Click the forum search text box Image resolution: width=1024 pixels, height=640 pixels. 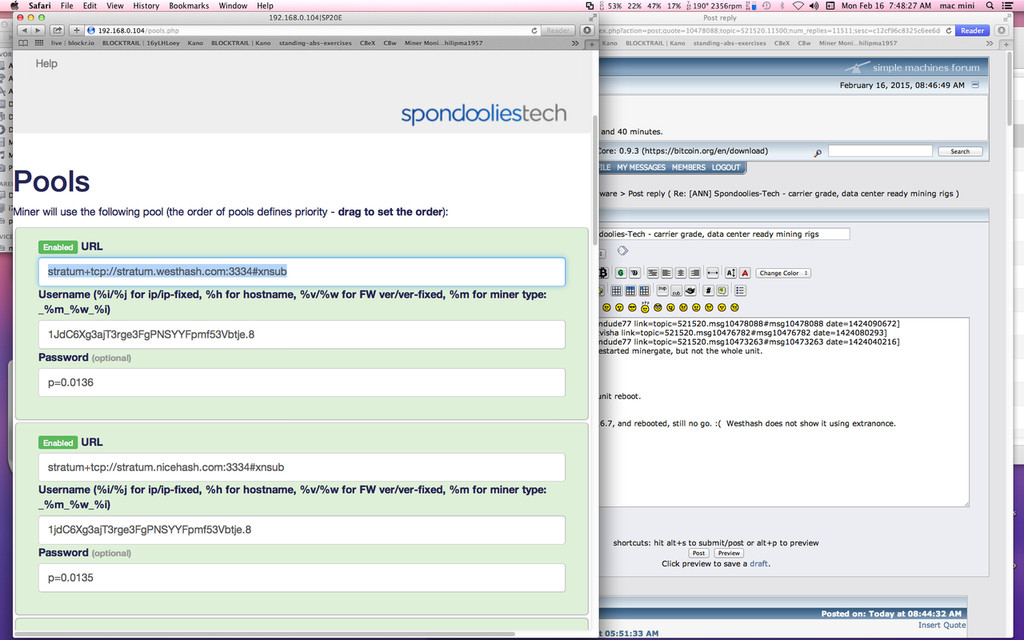(x=880, y=152)
